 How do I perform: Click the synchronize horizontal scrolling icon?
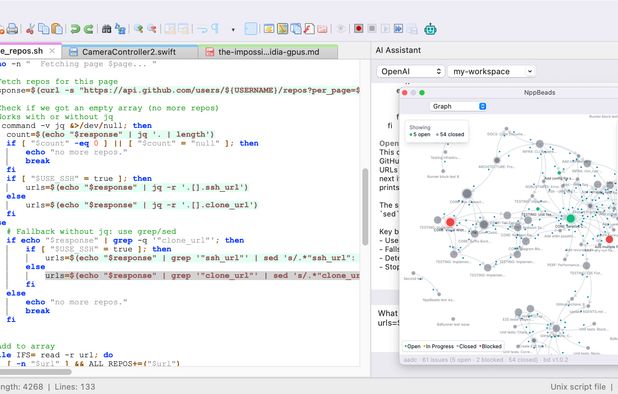[183, 29]
